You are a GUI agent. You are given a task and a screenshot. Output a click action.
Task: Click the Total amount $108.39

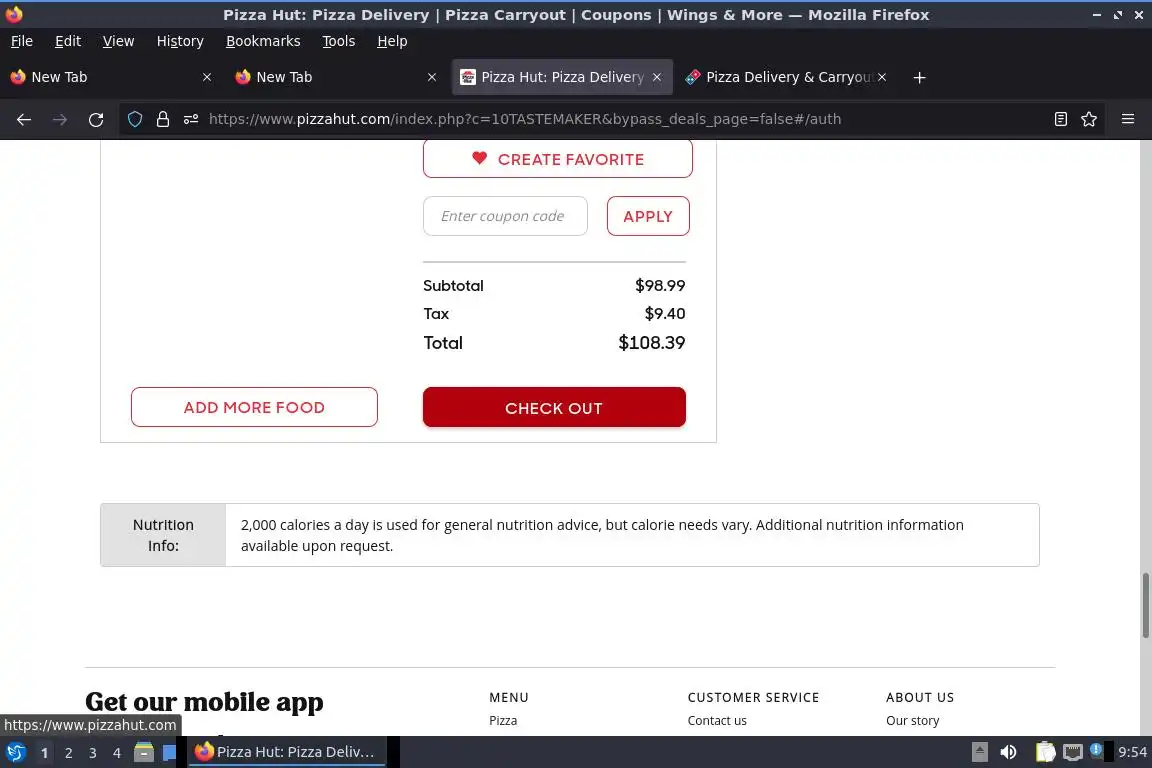652,342
